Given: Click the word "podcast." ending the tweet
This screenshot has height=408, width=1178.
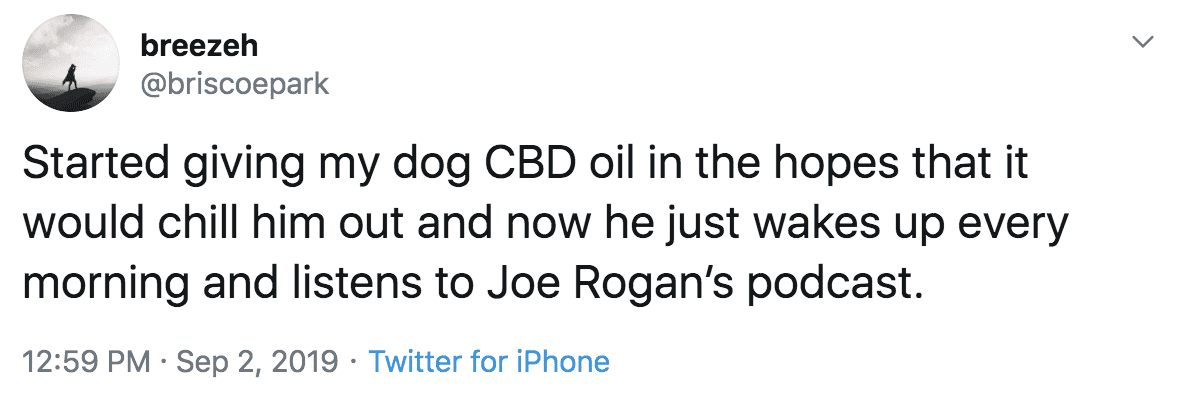Looking at the screenshot, I should 834,285.
